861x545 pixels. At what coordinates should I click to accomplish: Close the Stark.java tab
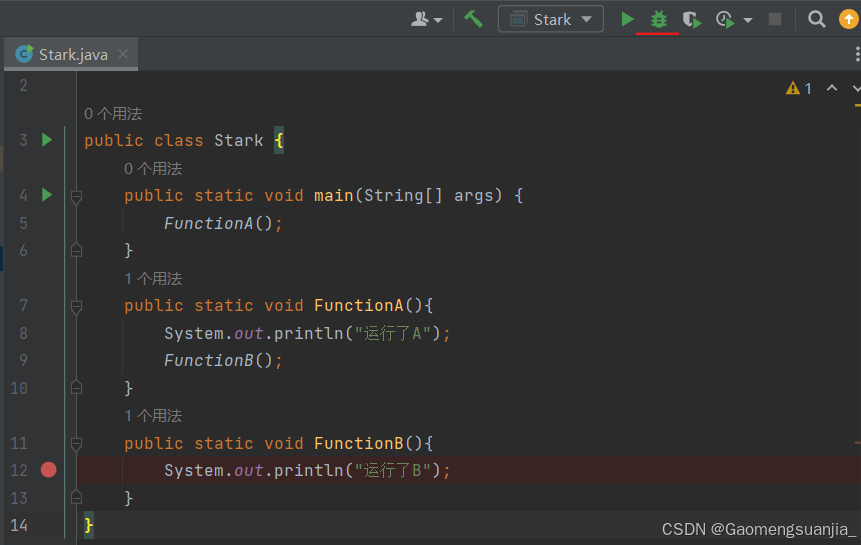pos(123,54)
